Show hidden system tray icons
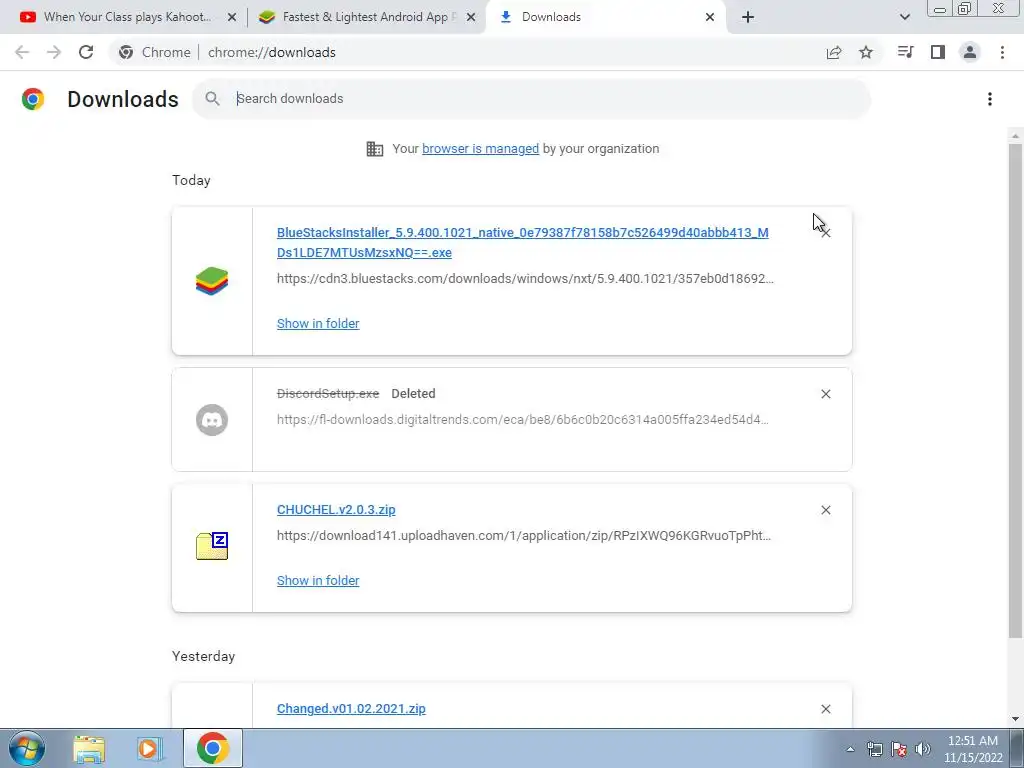The width and height of the screenshot is (1024, 768). coord(850,749)
